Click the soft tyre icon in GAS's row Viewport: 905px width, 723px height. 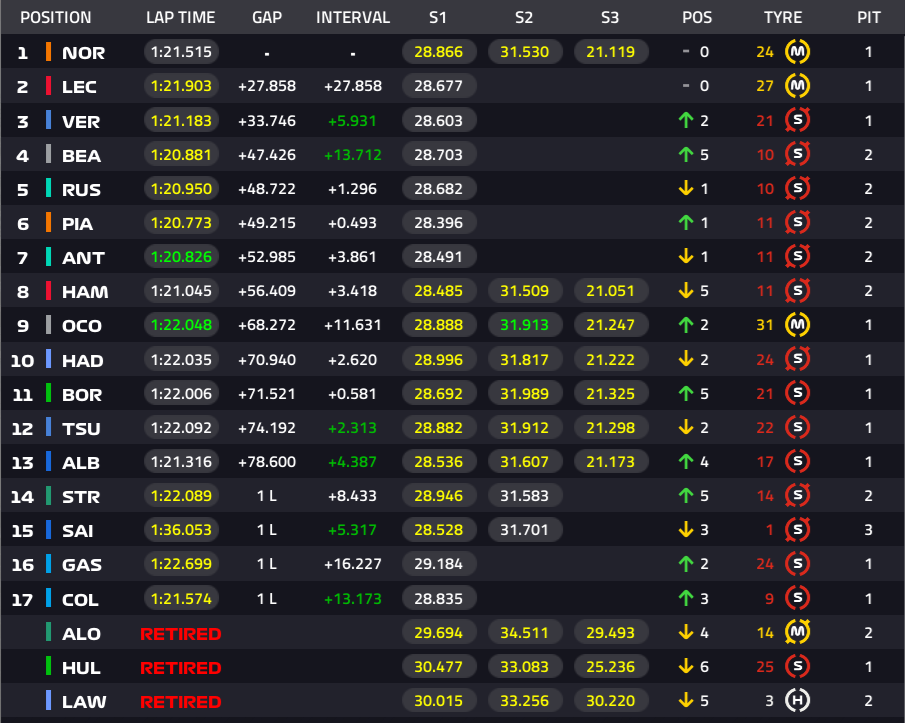(x=797, y=563)
